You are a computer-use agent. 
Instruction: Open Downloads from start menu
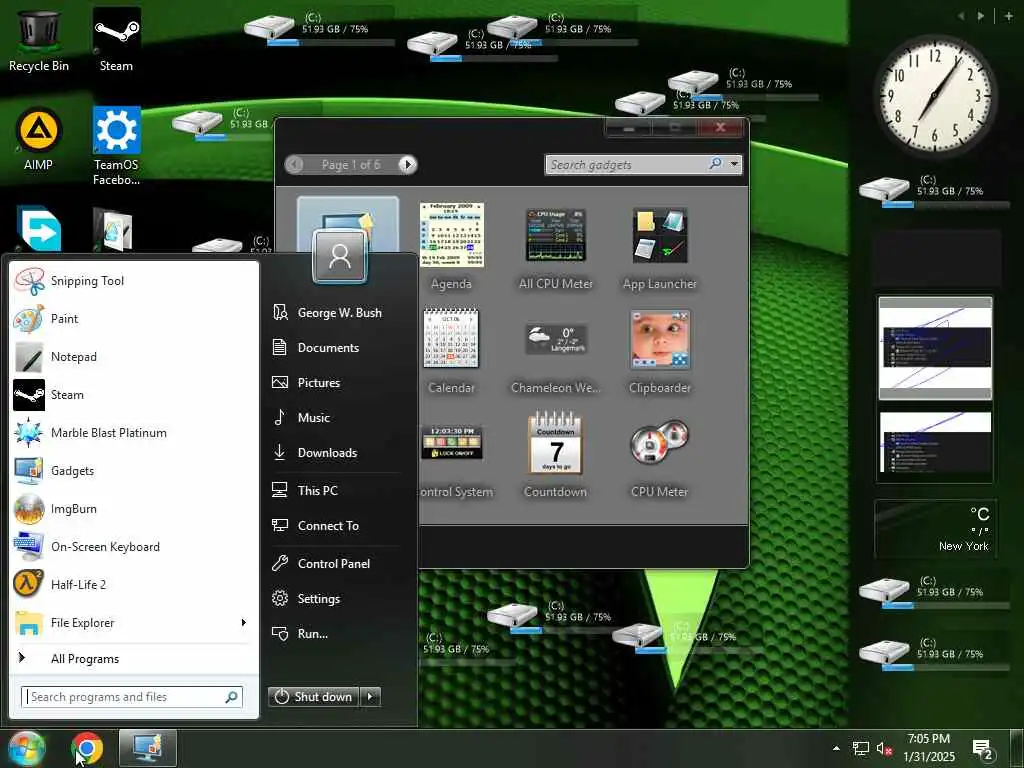tap(336, 453)
